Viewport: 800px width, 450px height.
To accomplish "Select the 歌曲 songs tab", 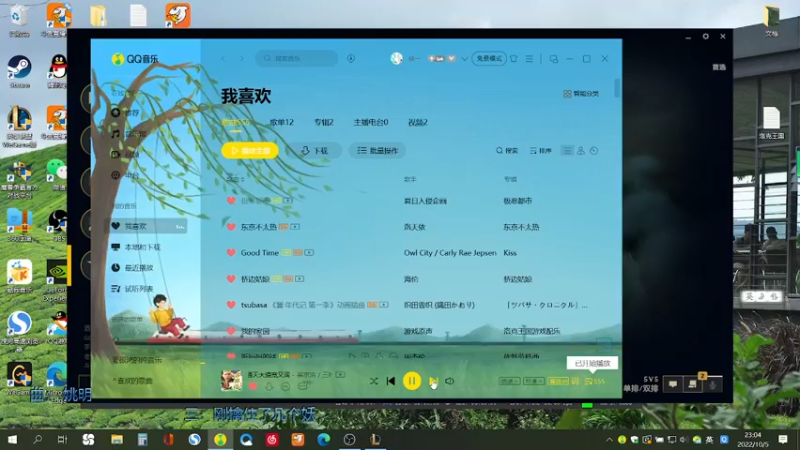I will point(236,122).
